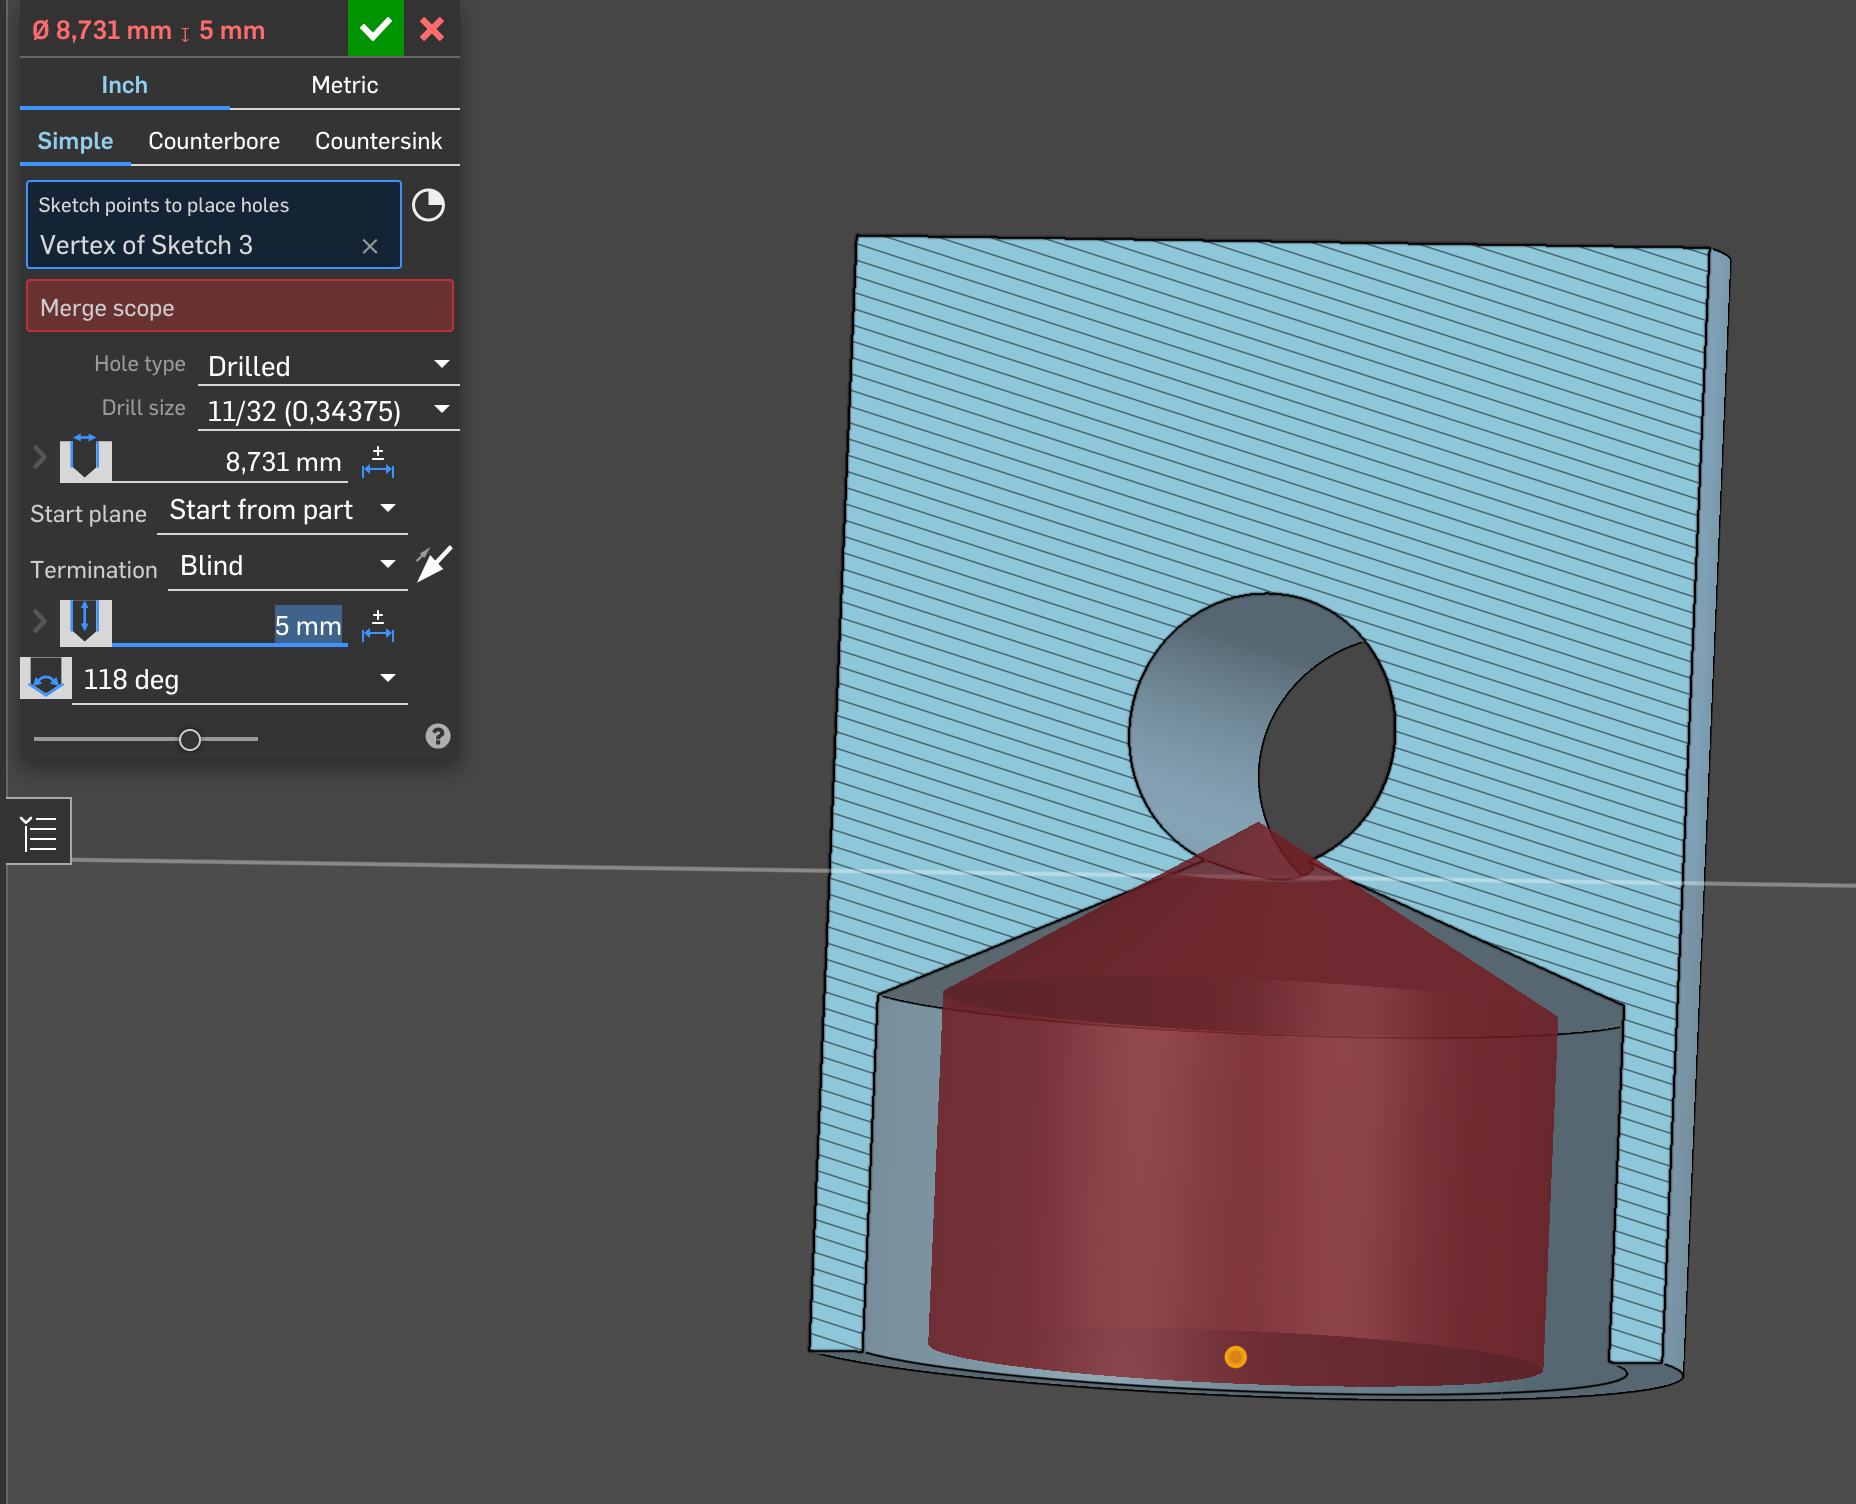Open the Hole type Drilled dropdown
1856x1504 pixels.
328,366
